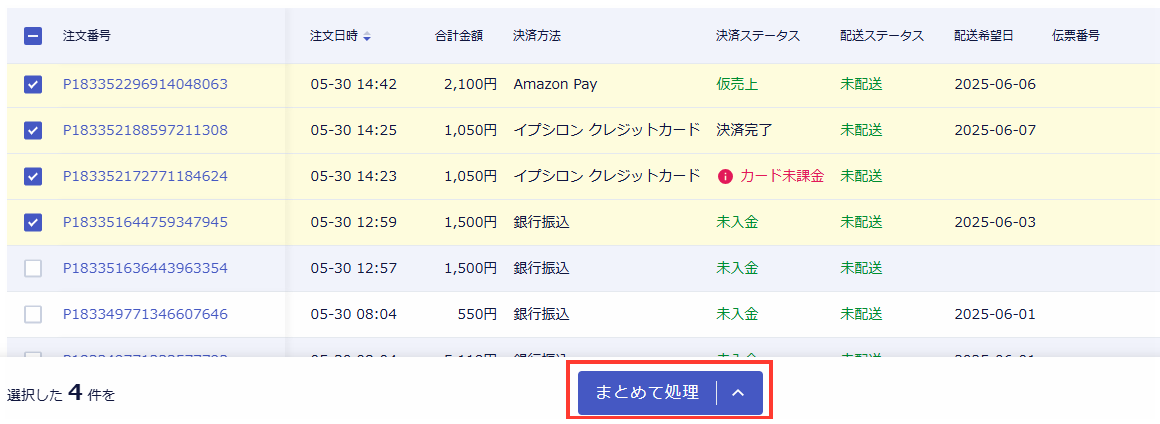Uncheck order P183352188597211308 checkbox
Image resolution: width=1160 pixels, height=424 pixels.
coord(33,130)
